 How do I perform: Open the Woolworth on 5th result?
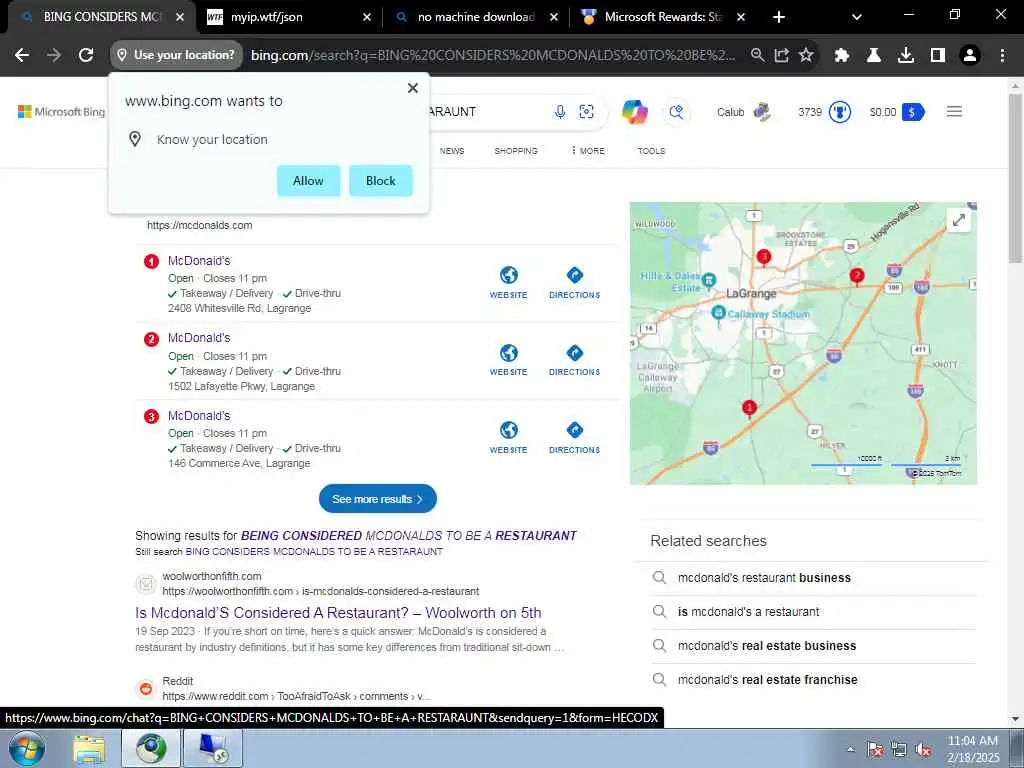coord(338,613)
